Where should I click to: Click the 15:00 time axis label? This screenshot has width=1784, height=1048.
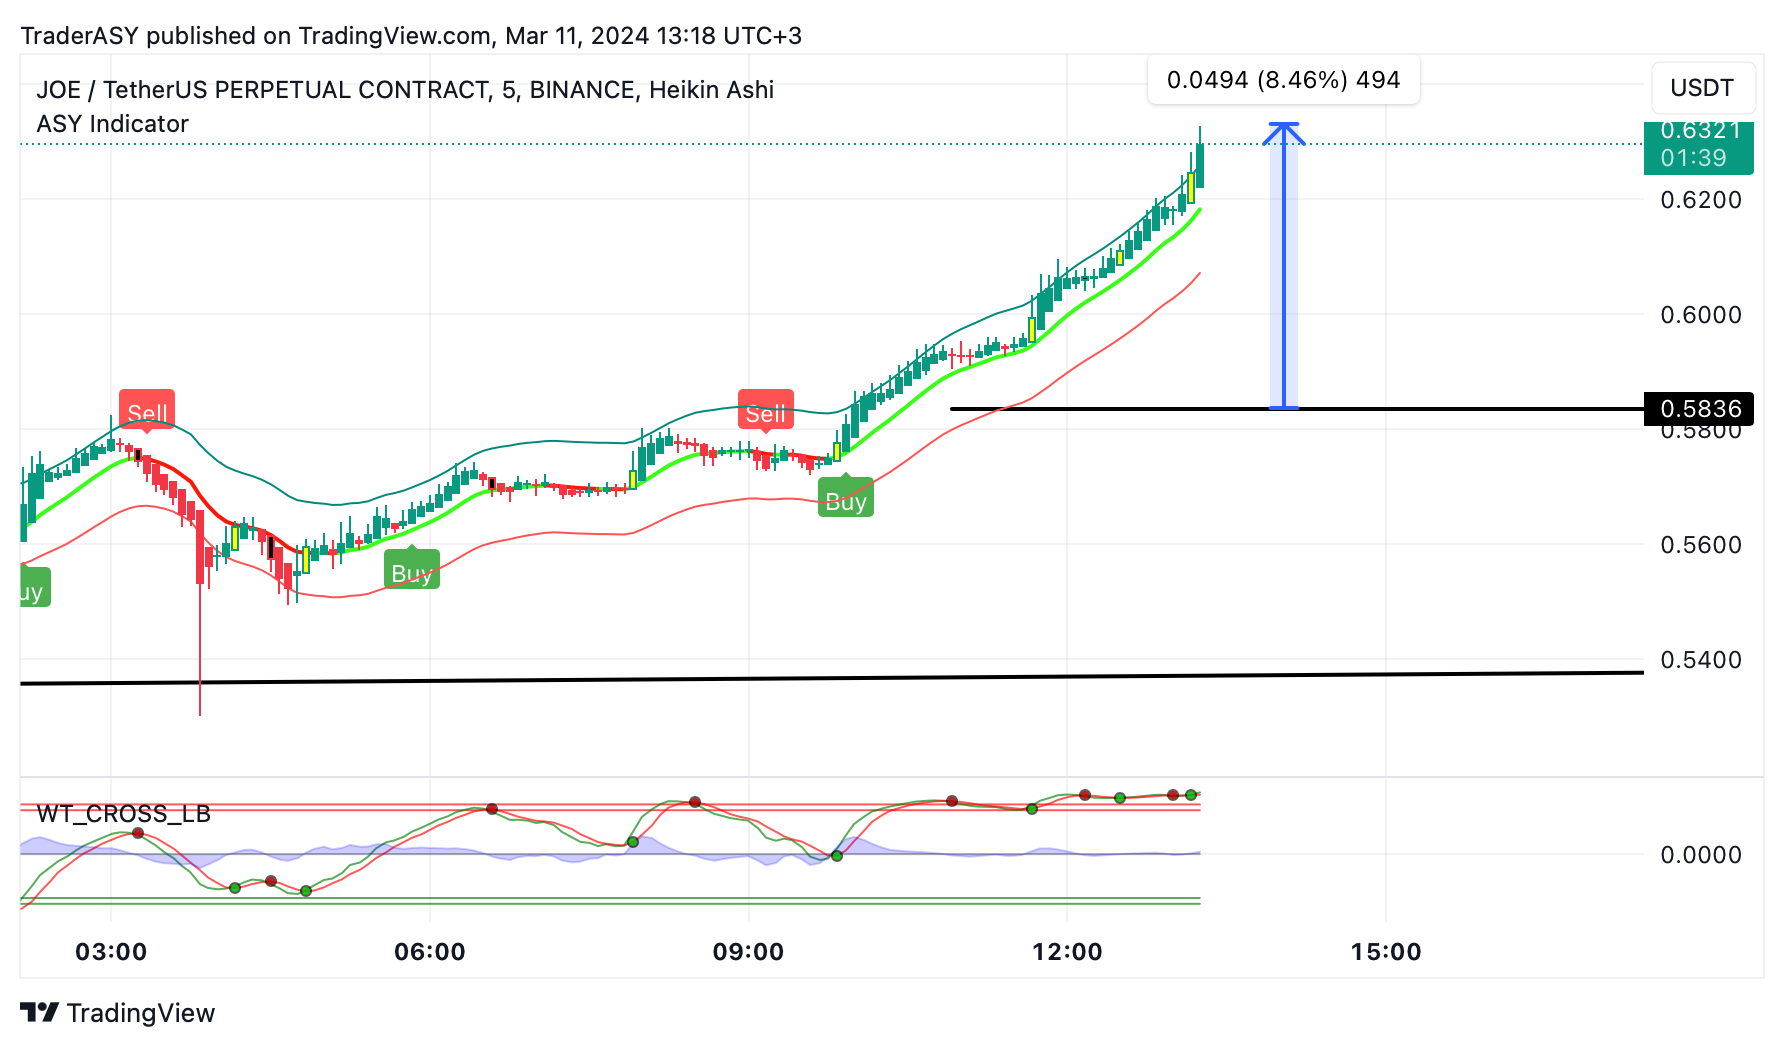1386,952
